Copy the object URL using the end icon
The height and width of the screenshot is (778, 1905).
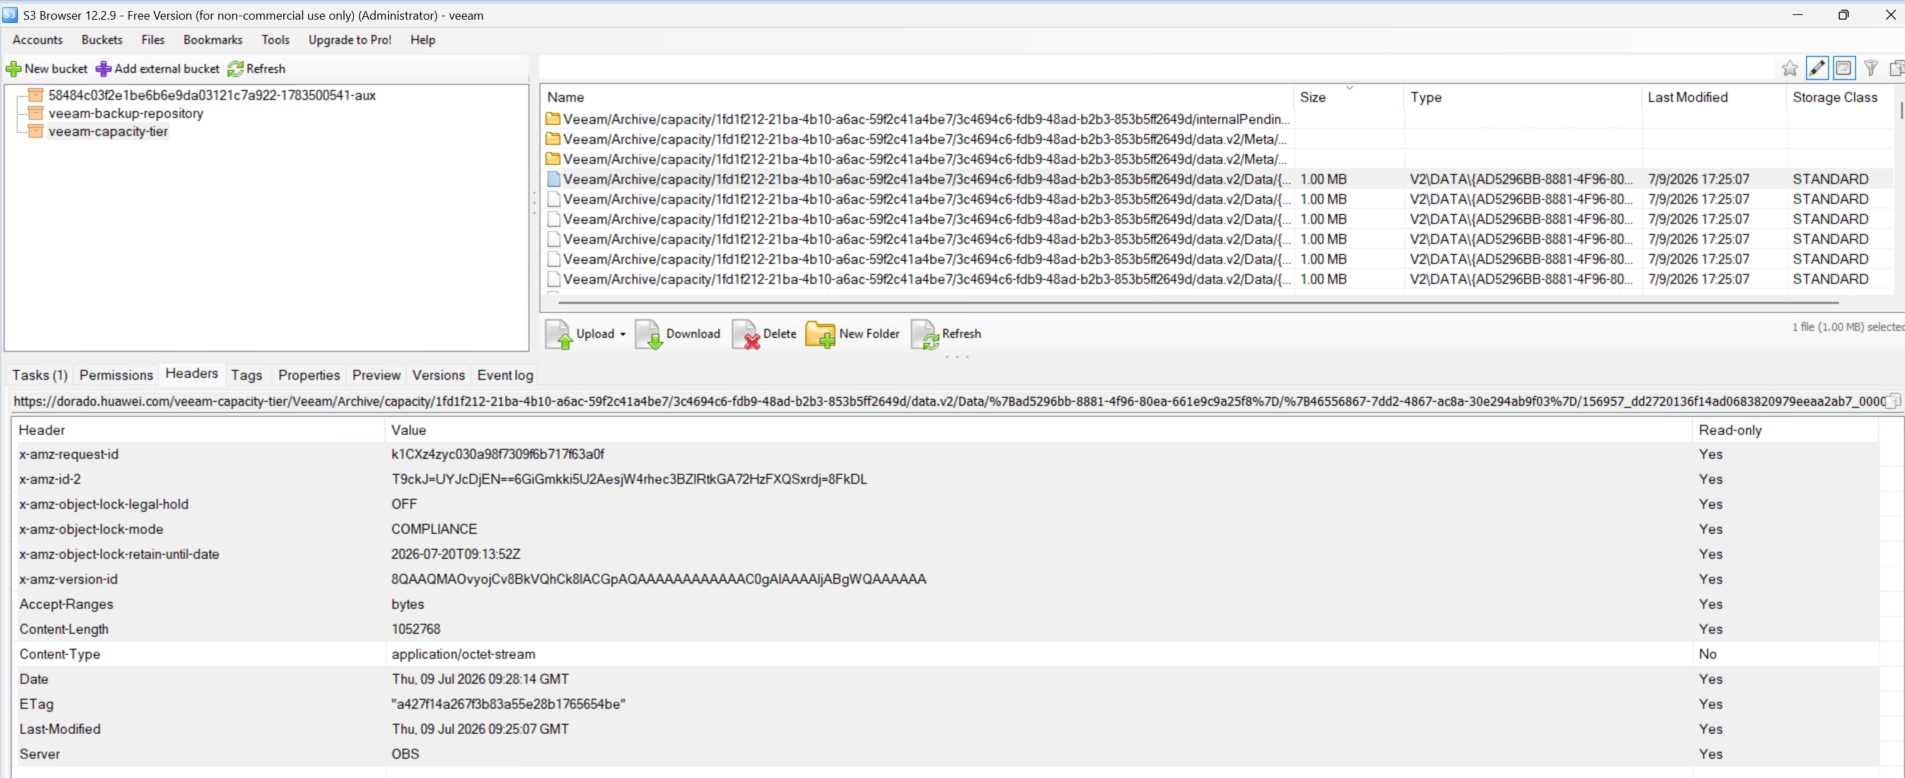click(x=1893, y=401)
